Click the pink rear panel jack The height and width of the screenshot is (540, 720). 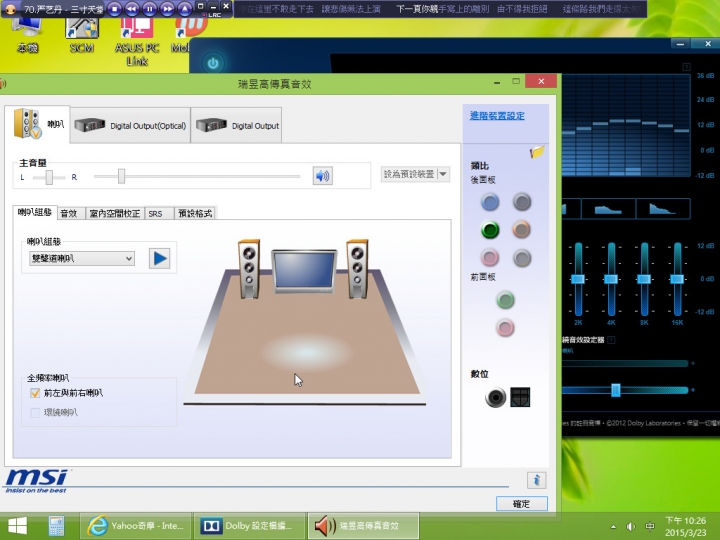[x=490, y=258]
